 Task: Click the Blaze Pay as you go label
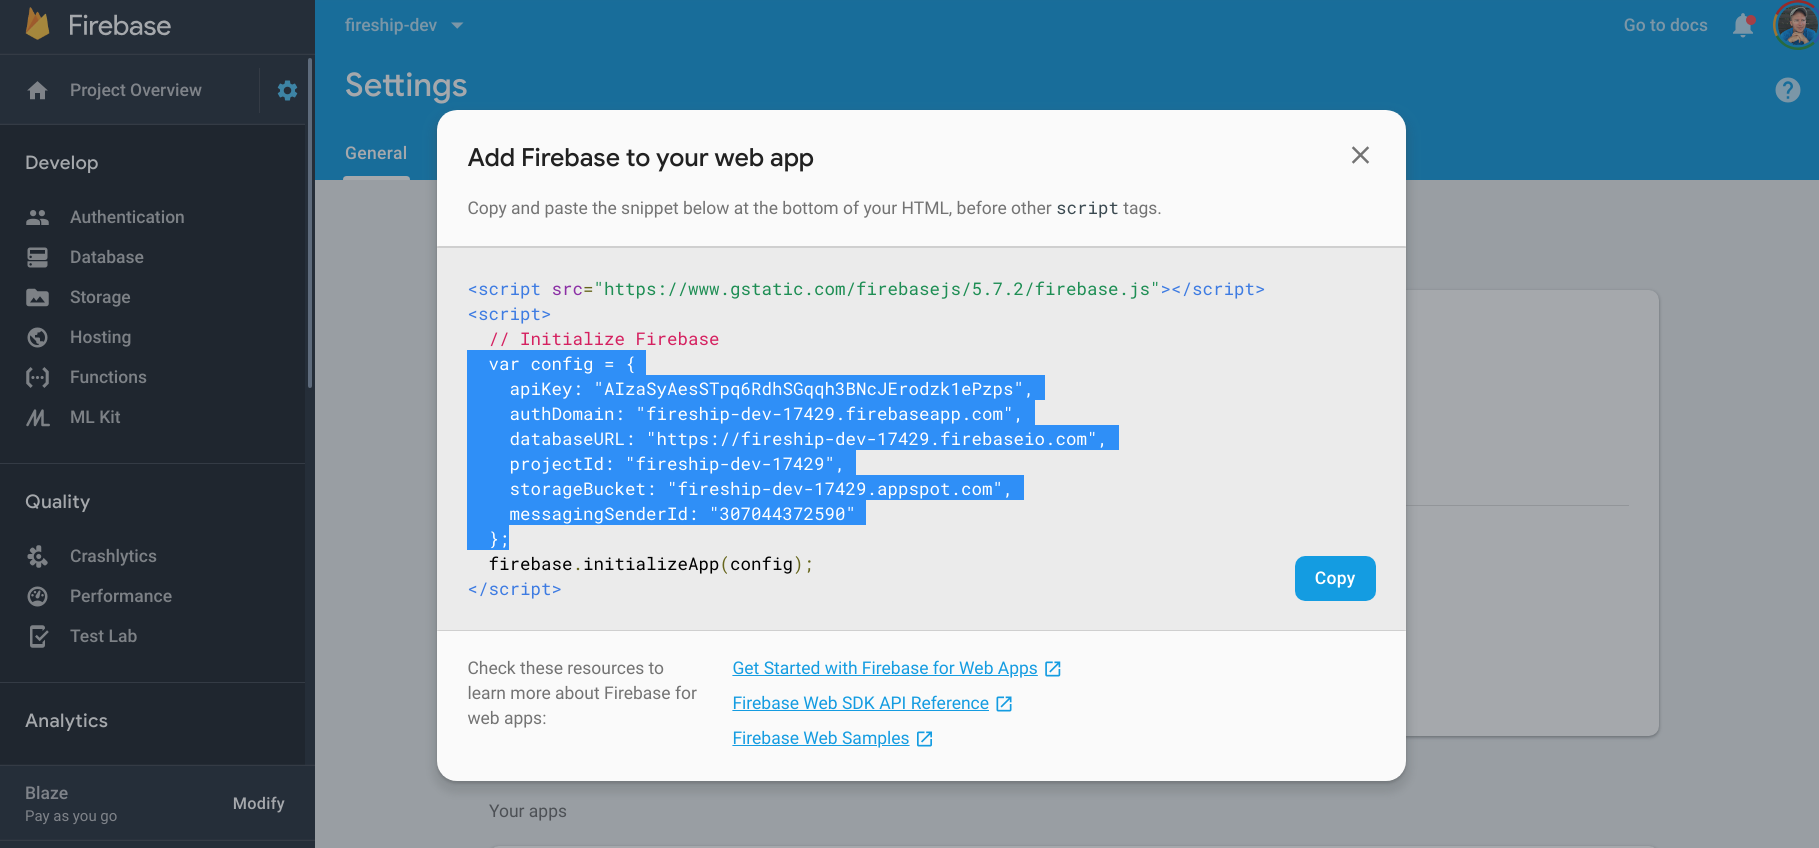pyautogui.click(x=71, y=804)
